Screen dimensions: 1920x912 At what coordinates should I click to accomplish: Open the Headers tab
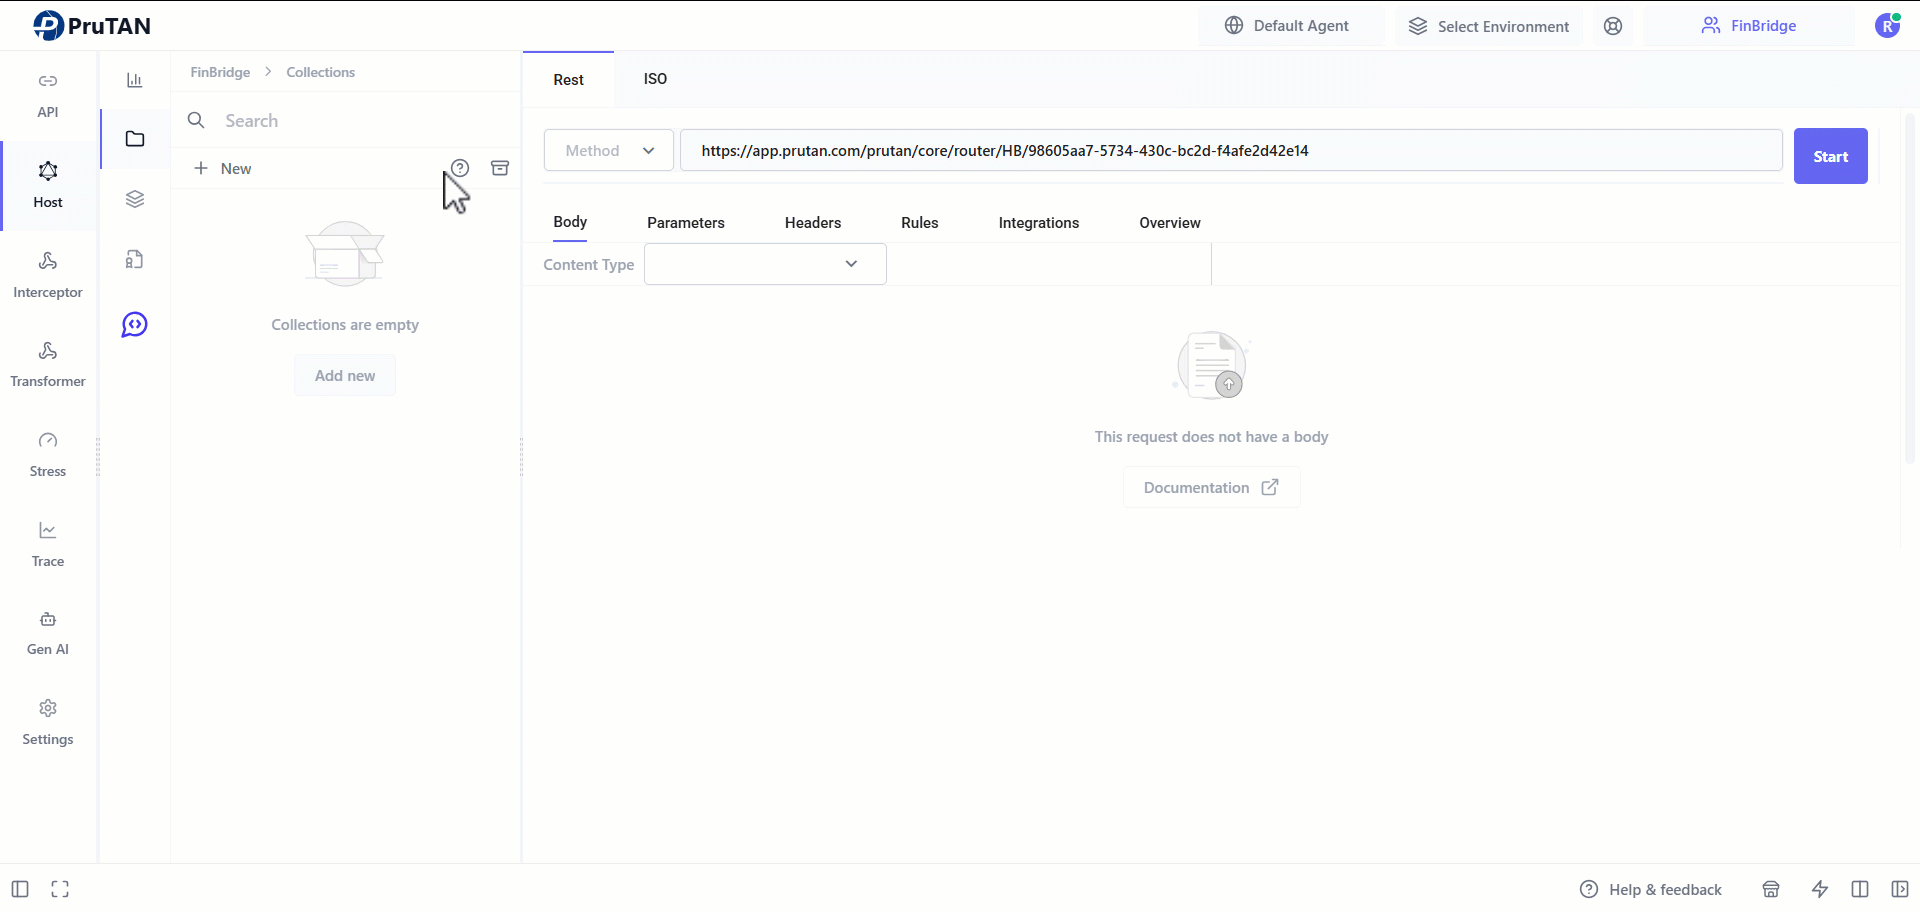tap(813, 222)
